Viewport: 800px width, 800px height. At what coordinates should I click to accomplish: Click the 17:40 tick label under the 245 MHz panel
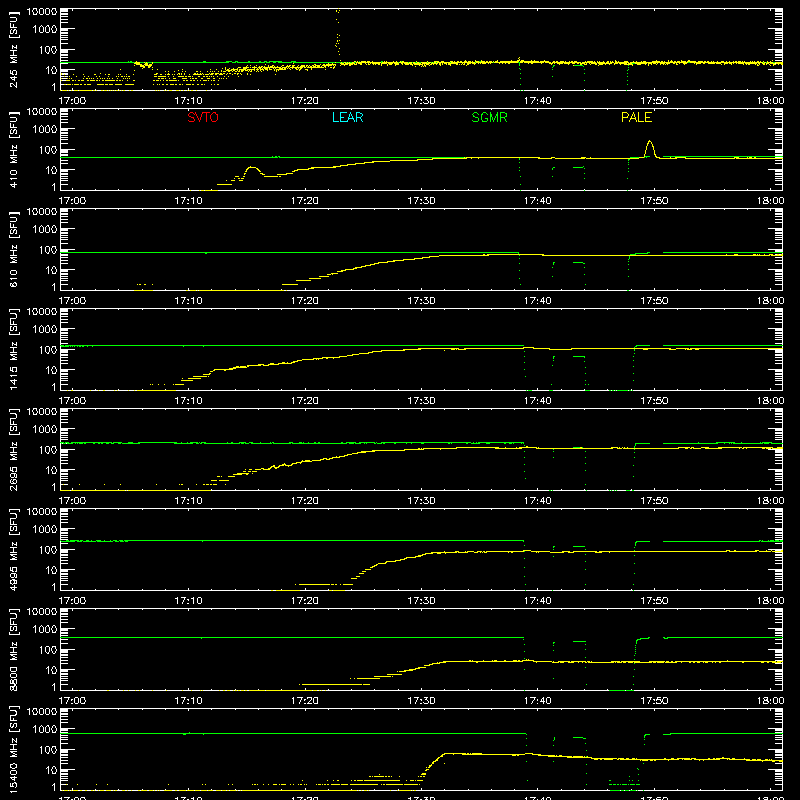point(538,101)
